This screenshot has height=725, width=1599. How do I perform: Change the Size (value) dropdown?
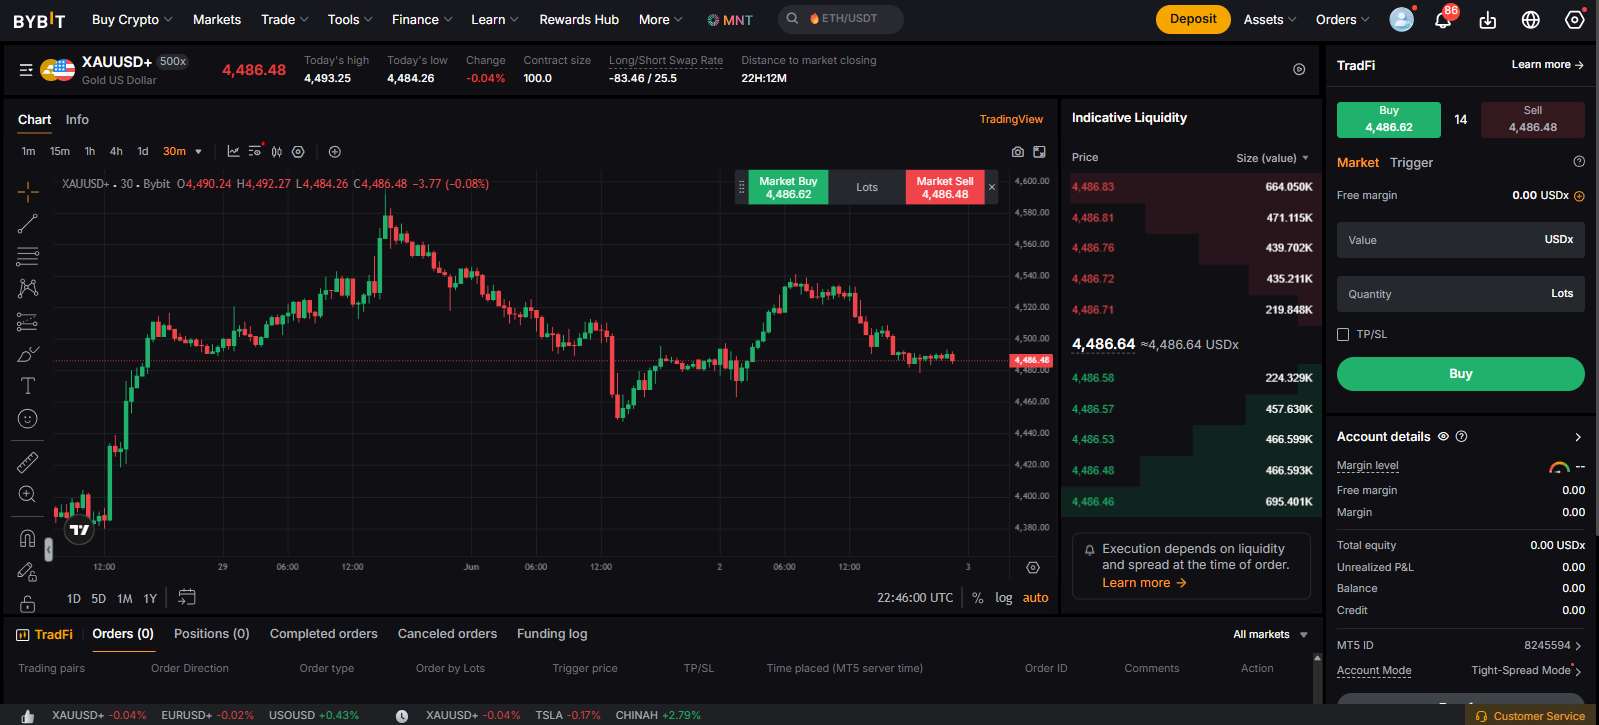pyautogui.click(x=1272, y=158)
